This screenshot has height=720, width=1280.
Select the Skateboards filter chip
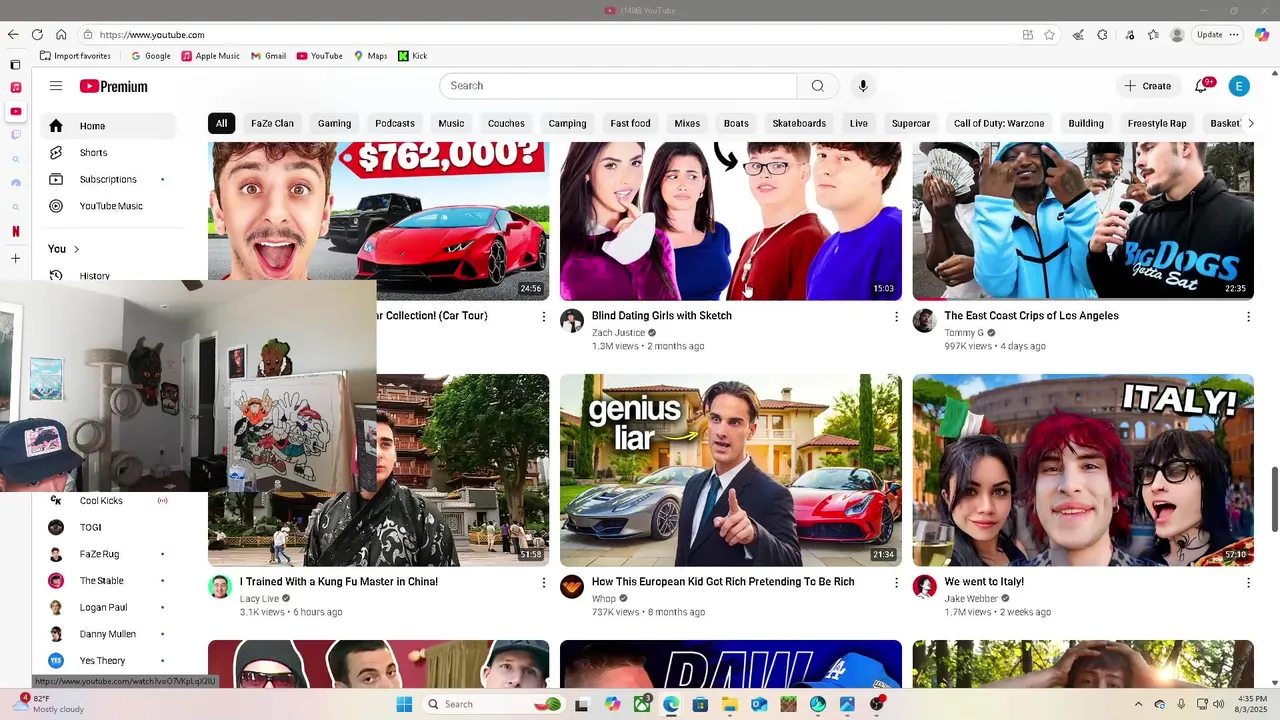click(799, 123)
